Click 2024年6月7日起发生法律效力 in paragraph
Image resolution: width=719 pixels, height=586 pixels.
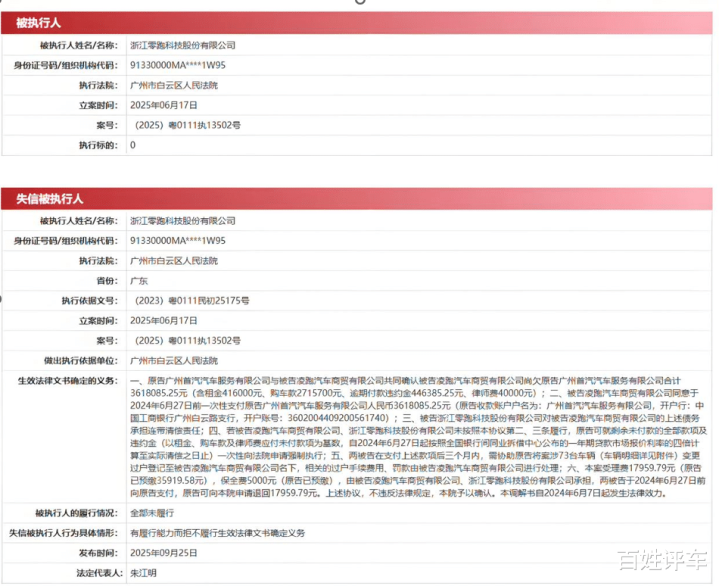coord(603,493)
